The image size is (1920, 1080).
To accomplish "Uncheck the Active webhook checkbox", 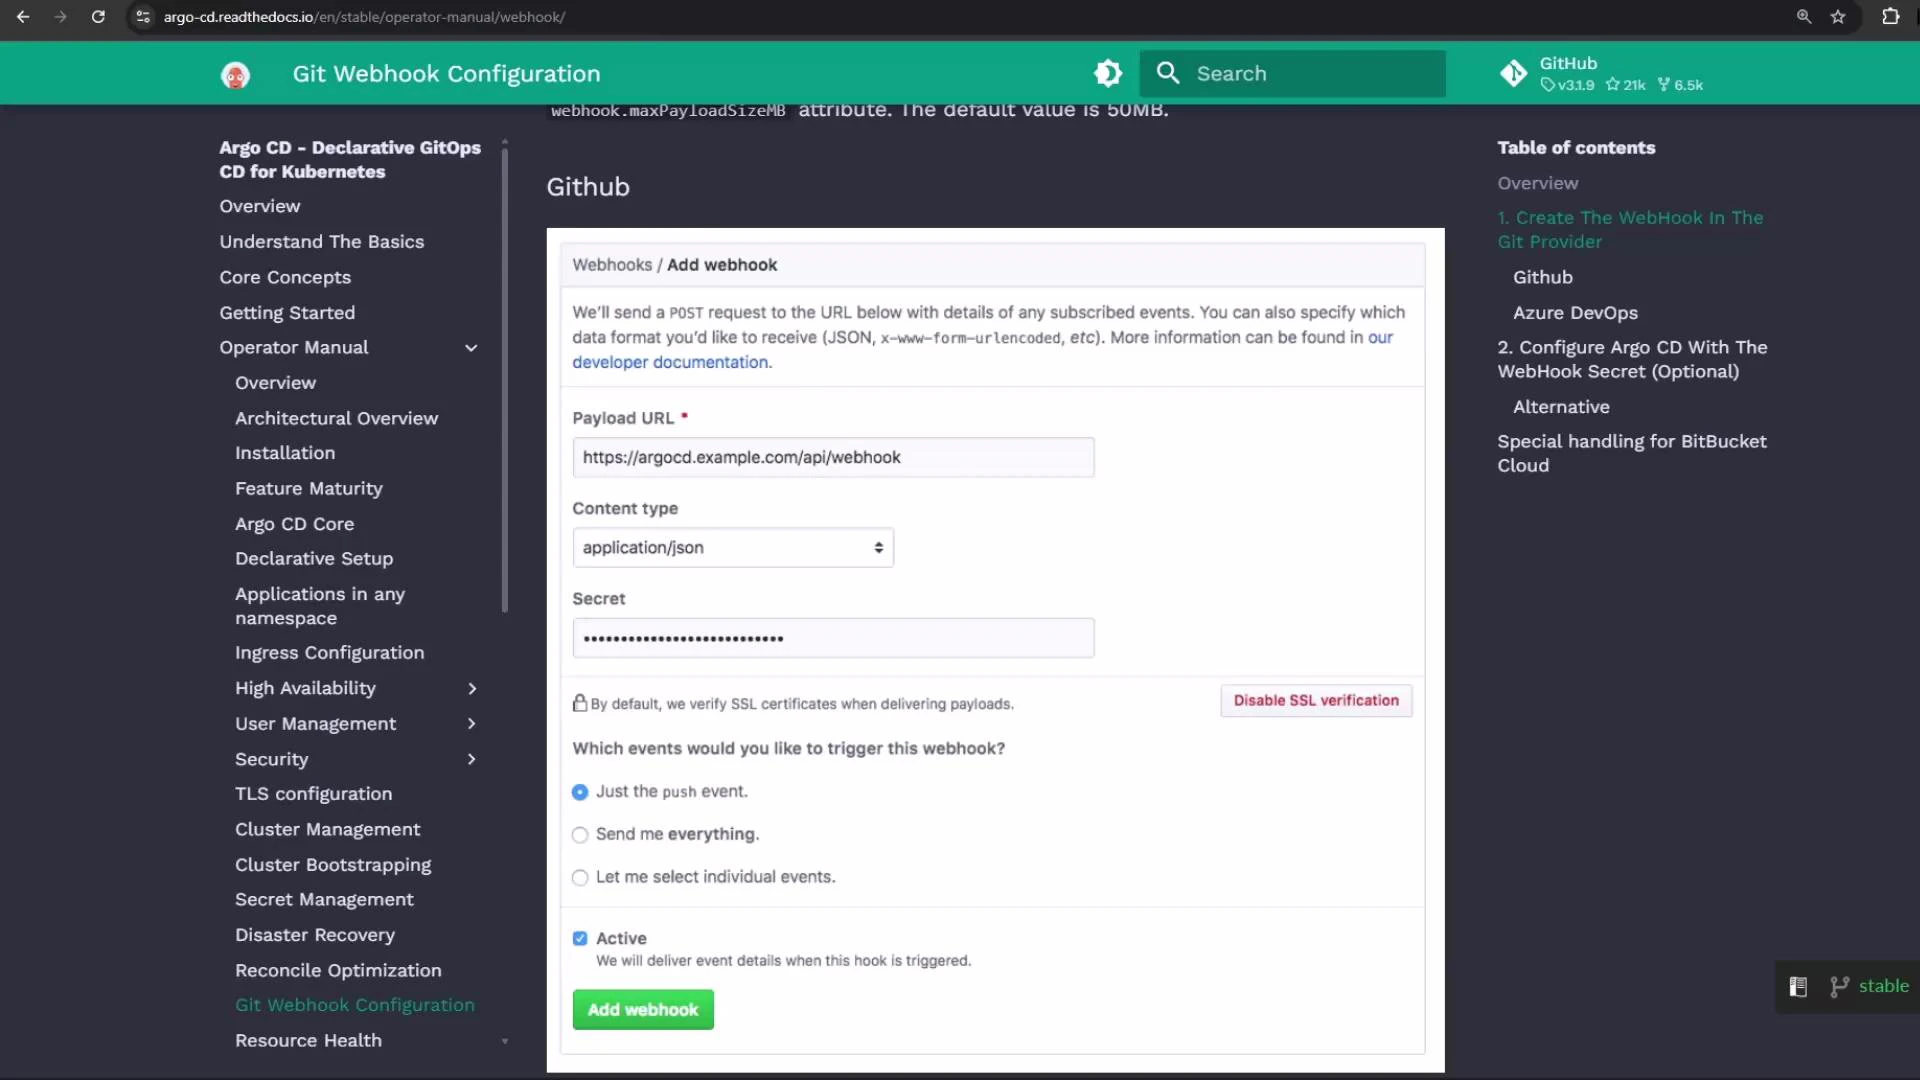I will pyautogui.click(x=580, y=938).
